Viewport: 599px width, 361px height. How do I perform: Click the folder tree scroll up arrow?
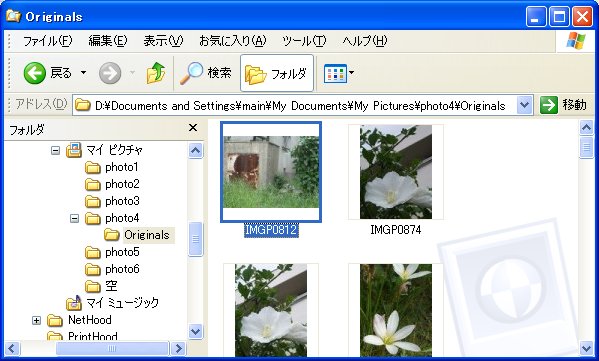pos(195,150)
